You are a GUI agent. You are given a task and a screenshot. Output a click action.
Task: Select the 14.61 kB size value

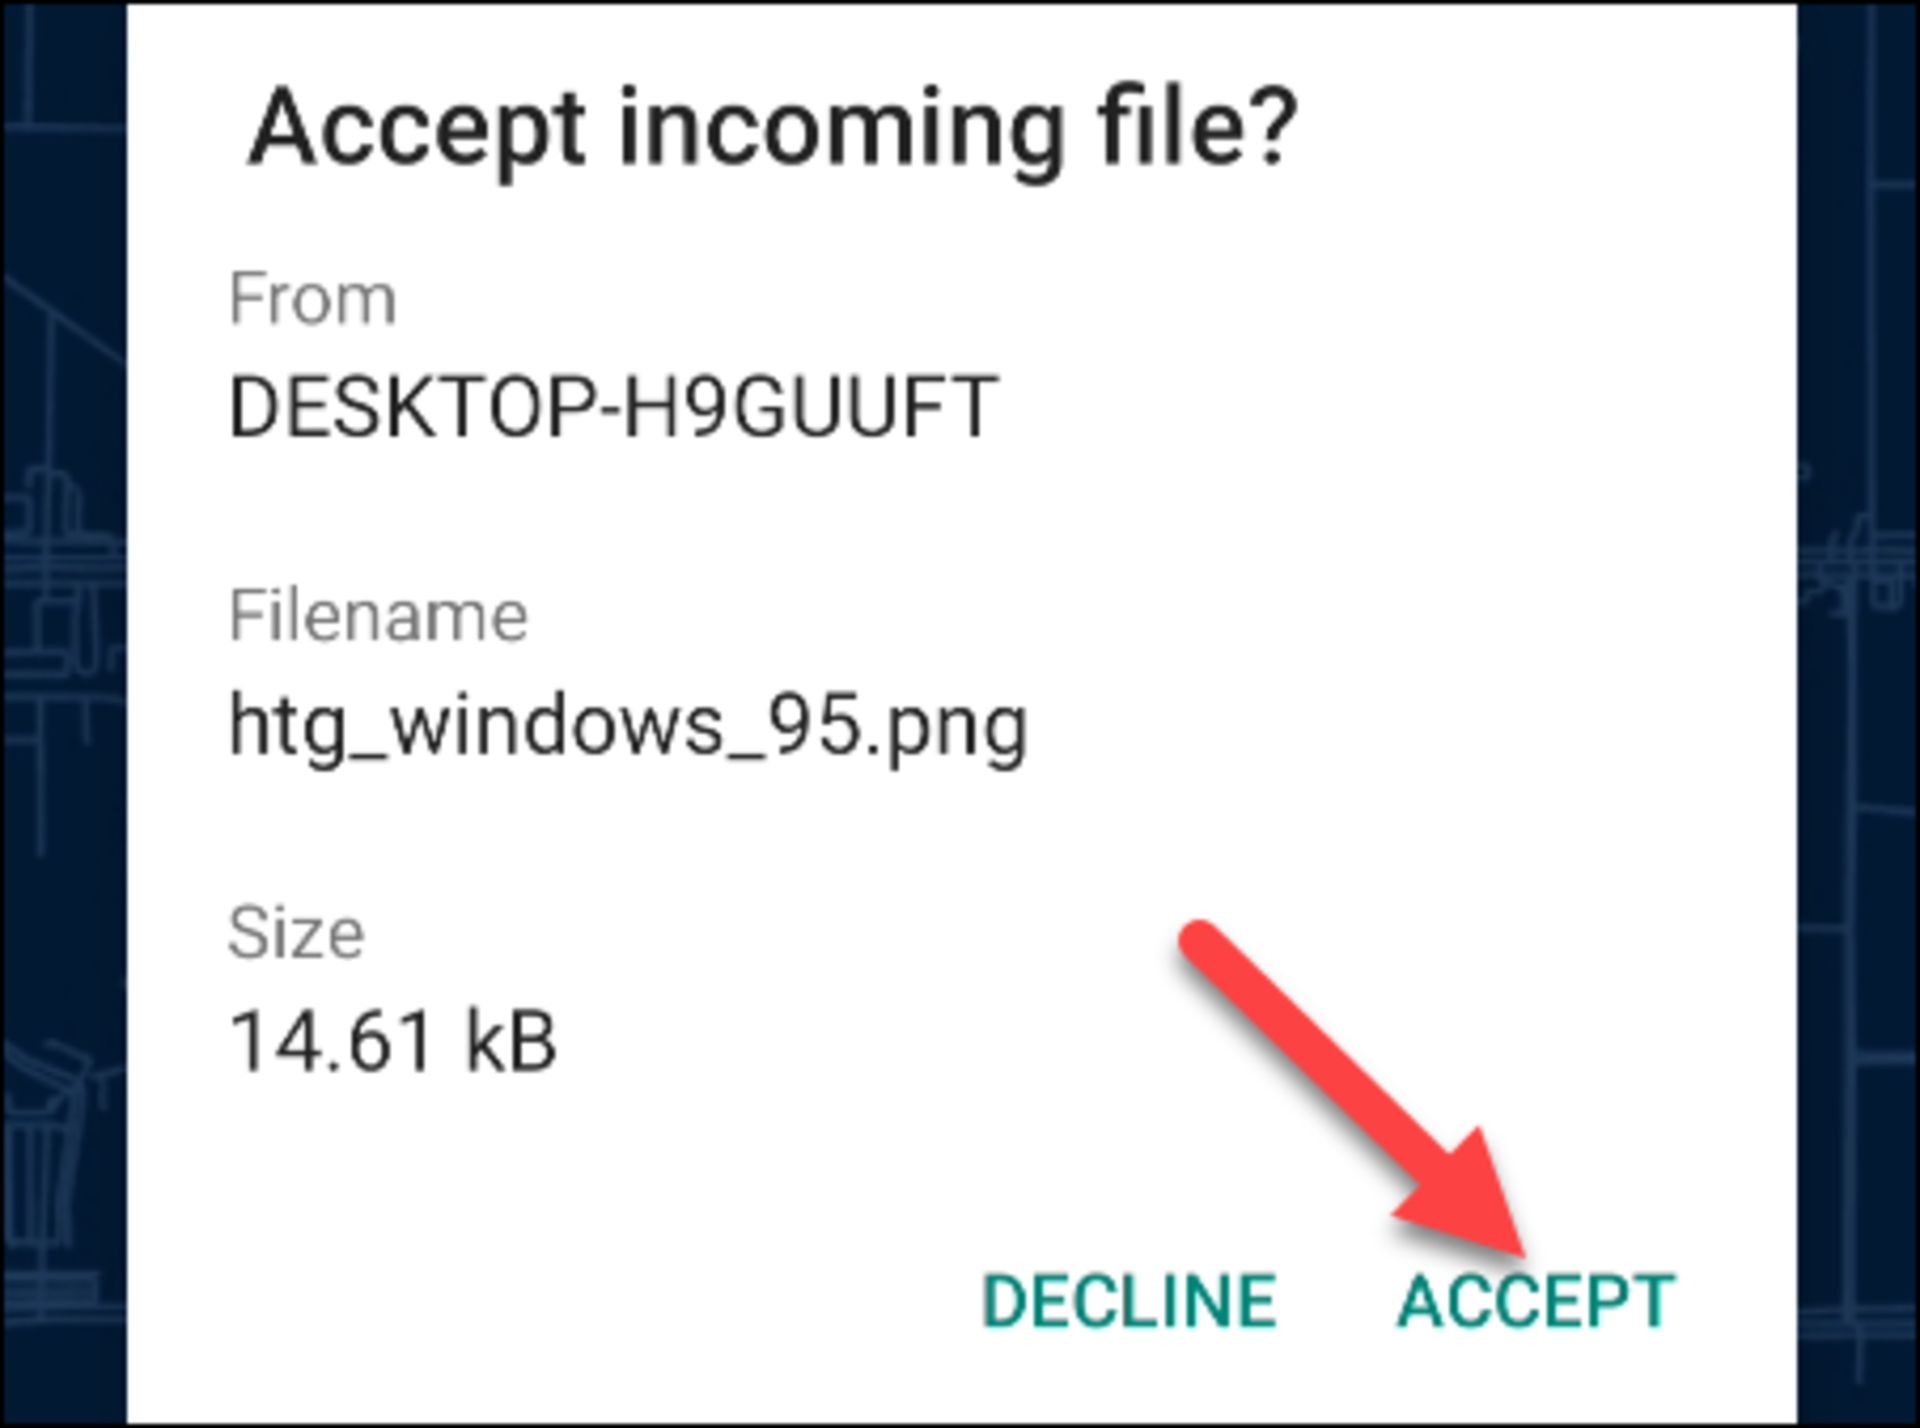392,1041
